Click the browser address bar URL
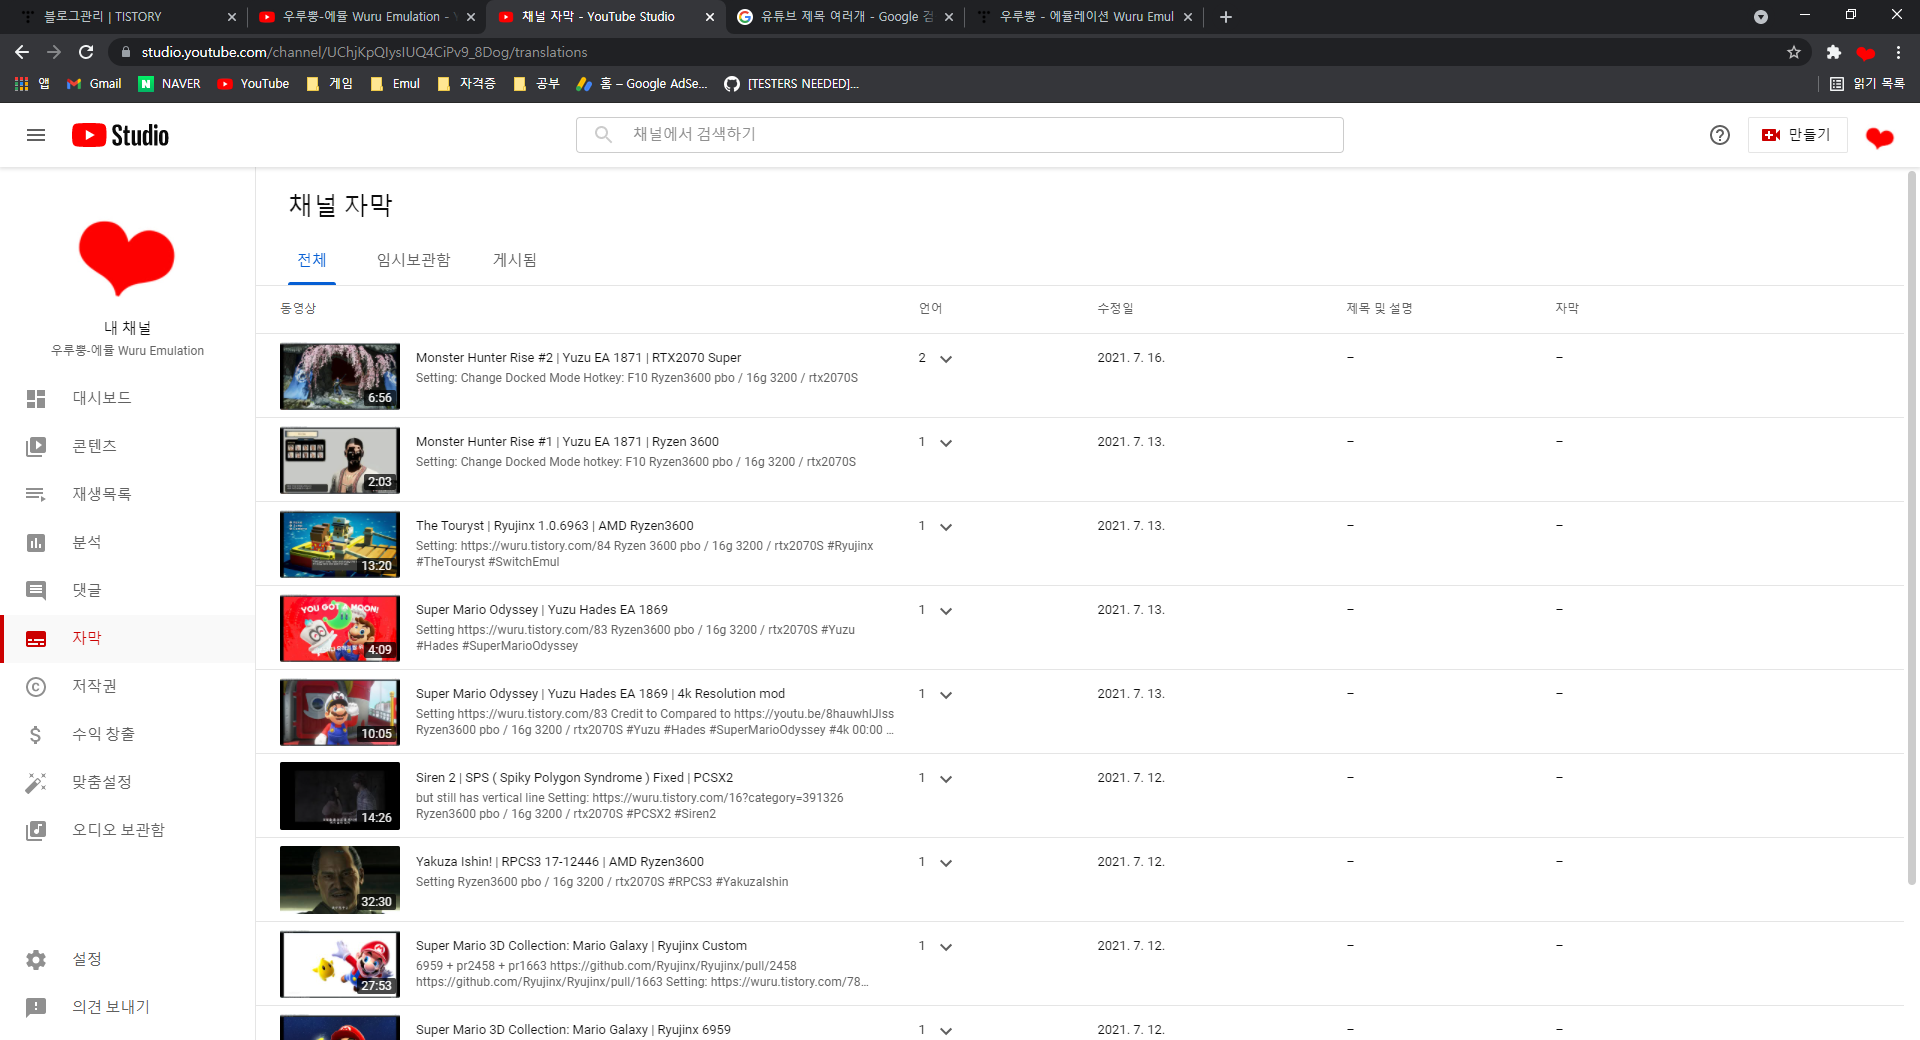 coord(364,52)
